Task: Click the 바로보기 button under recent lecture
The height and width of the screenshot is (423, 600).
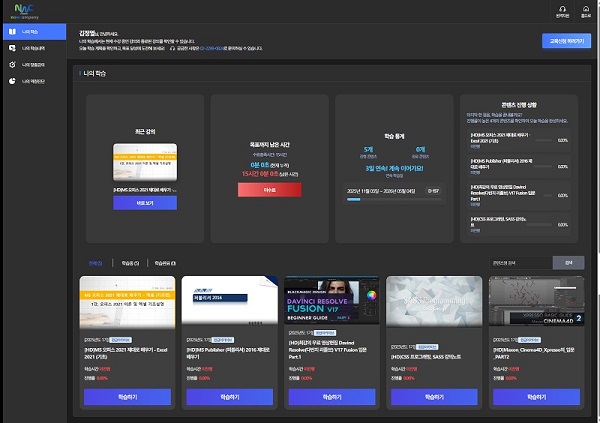Action: 144,203
